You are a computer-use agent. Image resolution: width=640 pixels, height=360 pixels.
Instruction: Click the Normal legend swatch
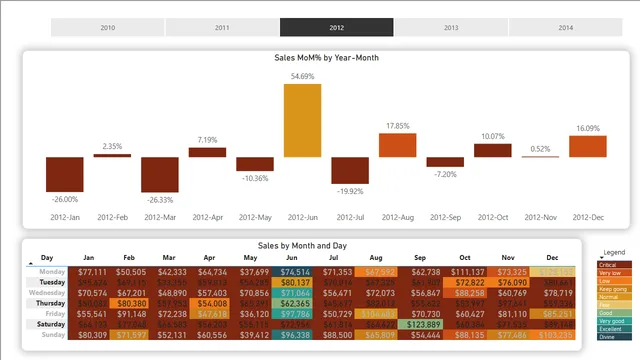pyautogui.click(x=614, y=297)
